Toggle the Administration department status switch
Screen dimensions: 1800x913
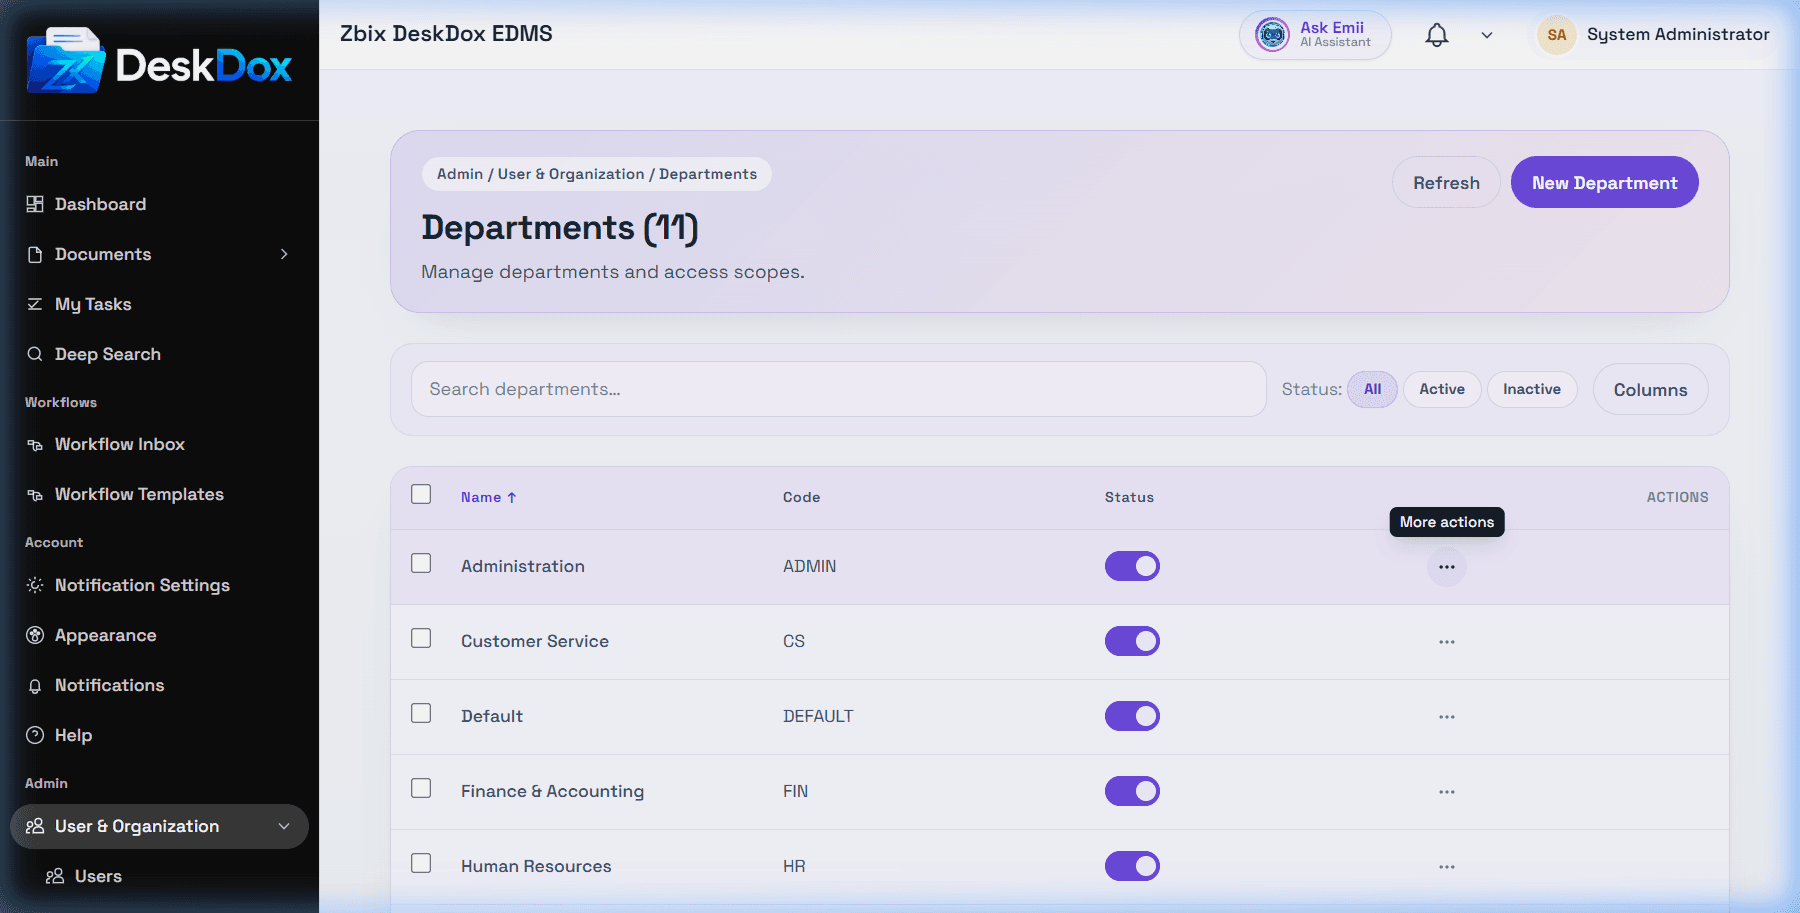[x=1132, y=566]
